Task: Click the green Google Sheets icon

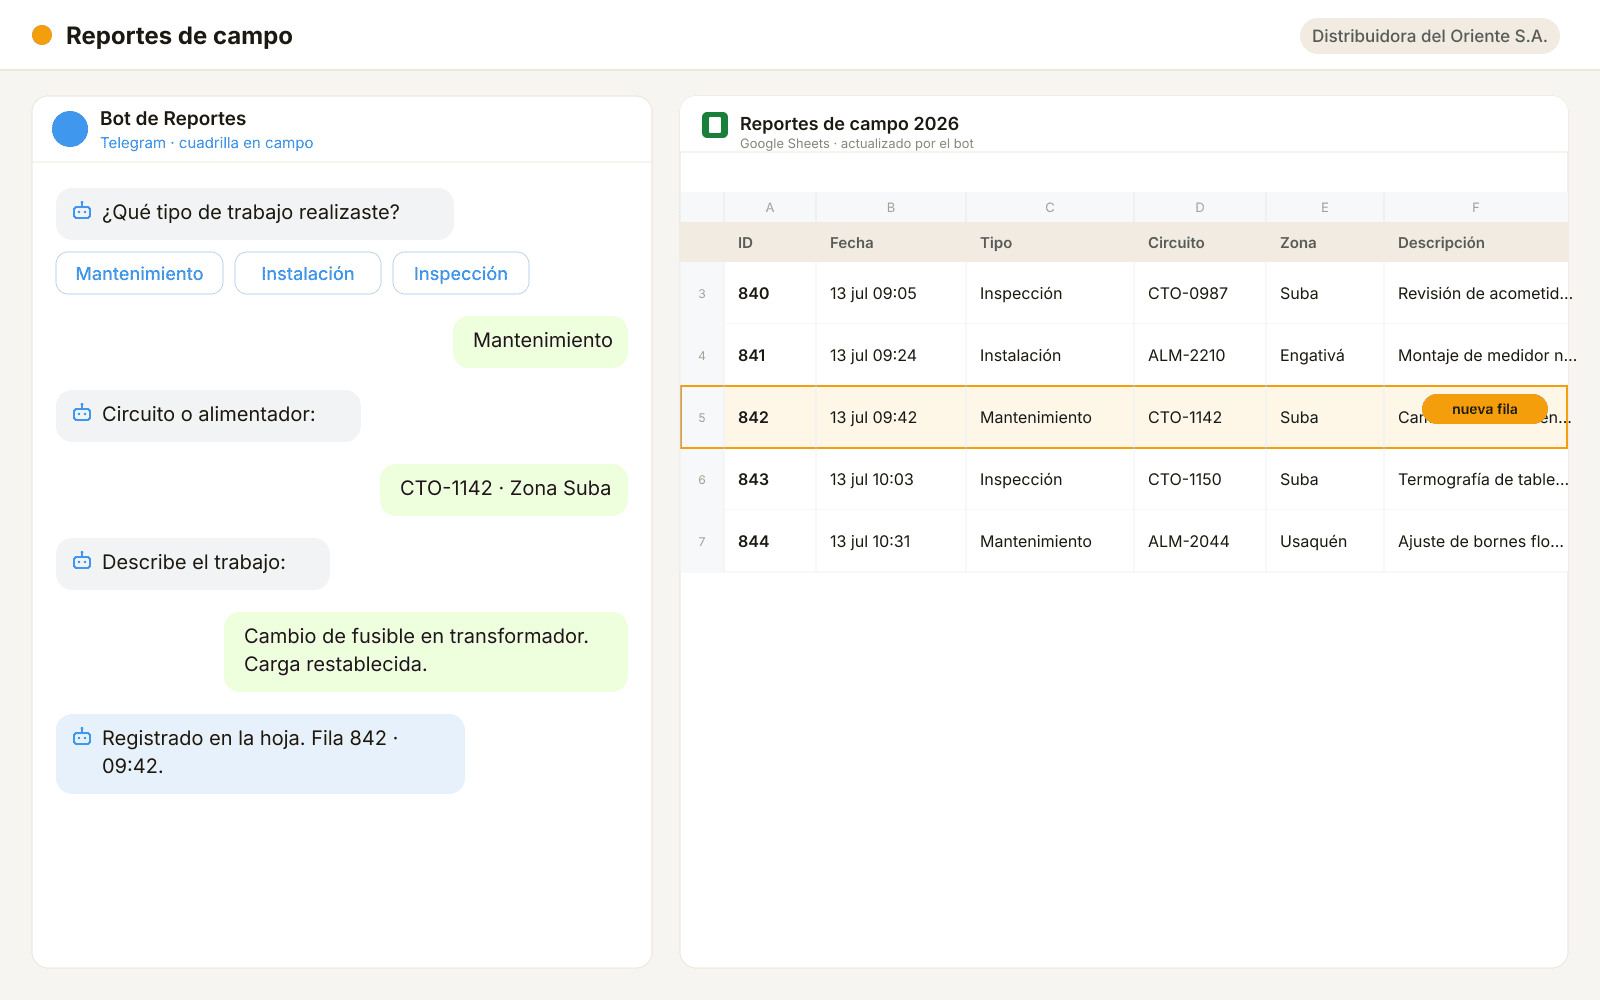Action: pos(715,125)
